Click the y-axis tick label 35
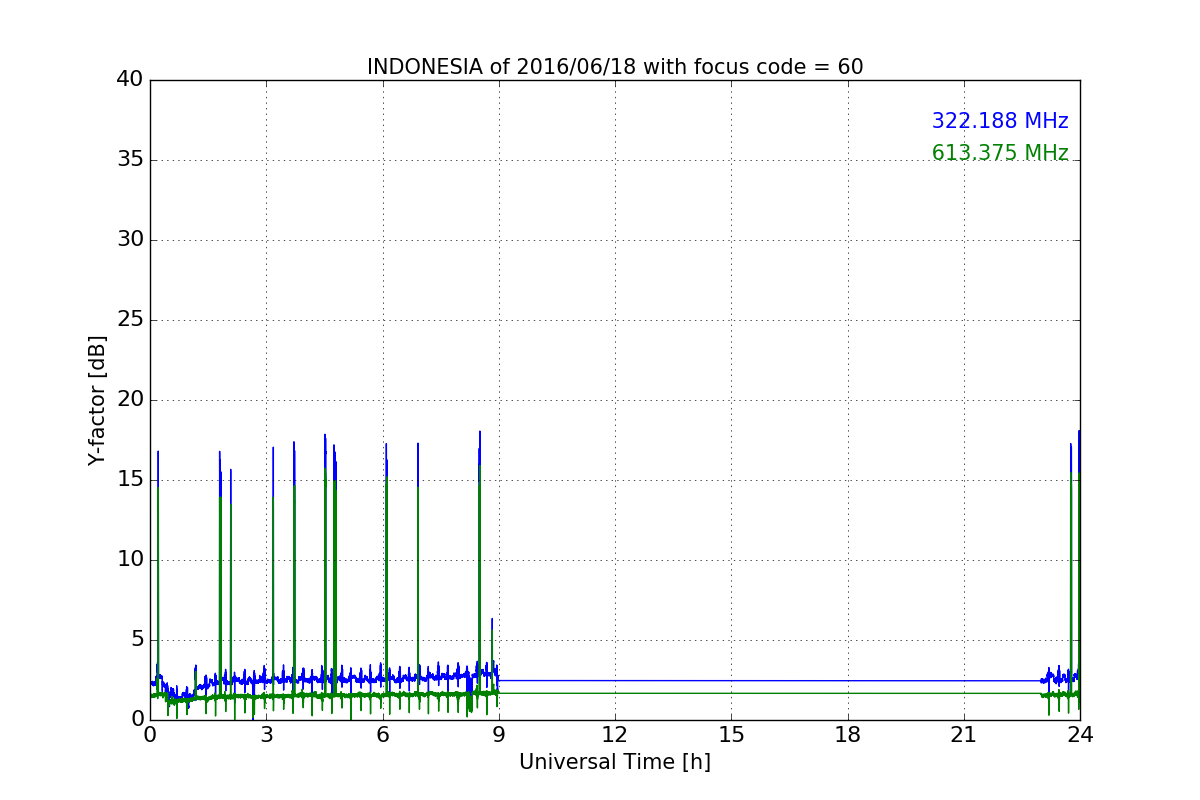 click(x=130, y=160)
